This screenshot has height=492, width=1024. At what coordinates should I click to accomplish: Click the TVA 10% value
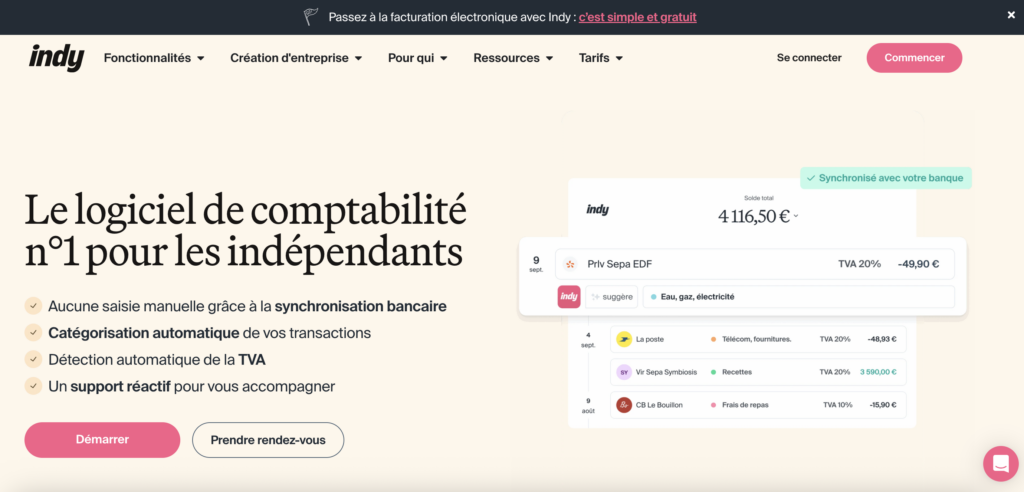pos(837,404)
